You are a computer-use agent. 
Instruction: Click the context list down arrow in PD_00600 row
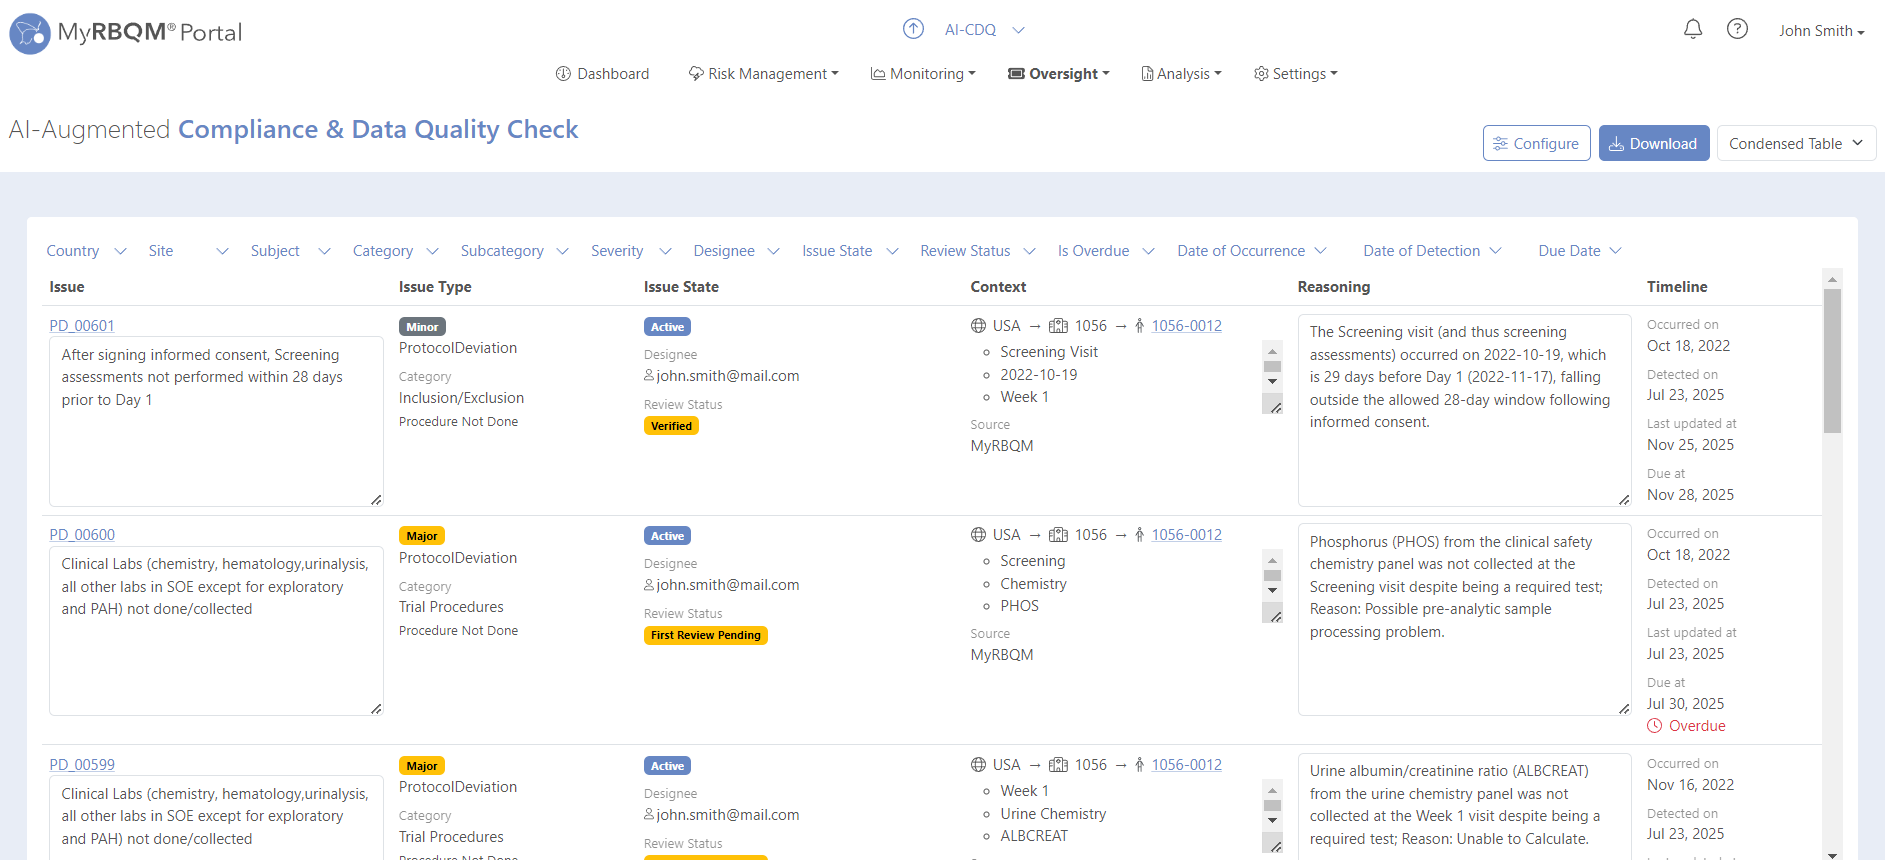(x=1272, y=590)
